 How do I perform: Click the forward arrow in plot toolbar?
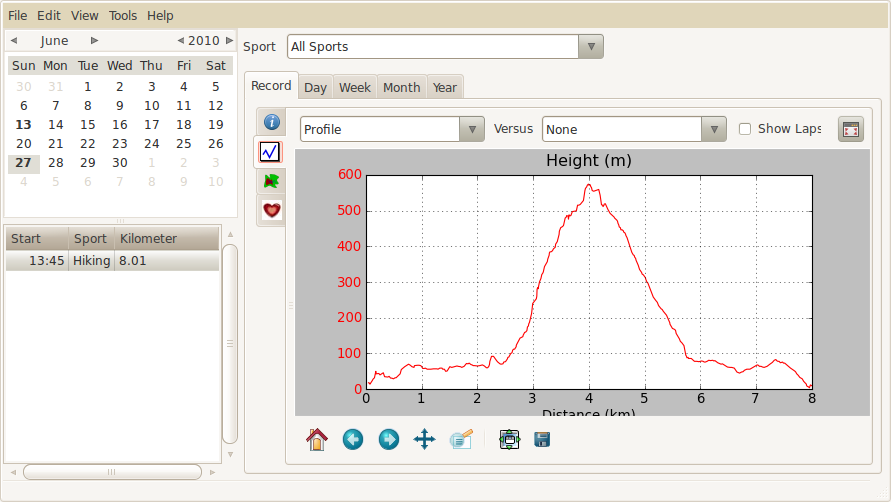click(389, 439)
